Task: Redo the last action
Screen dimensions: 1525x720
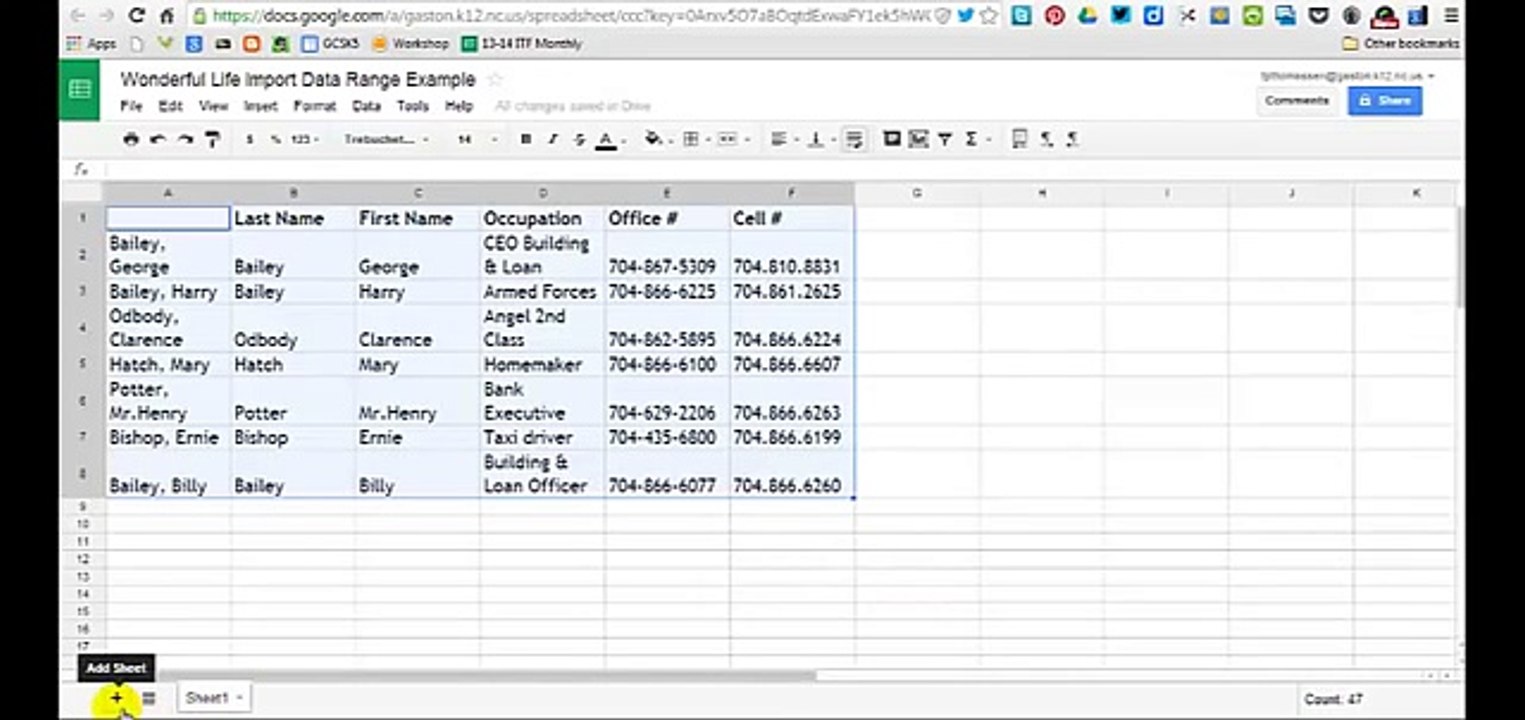Action: pos(184,140)
